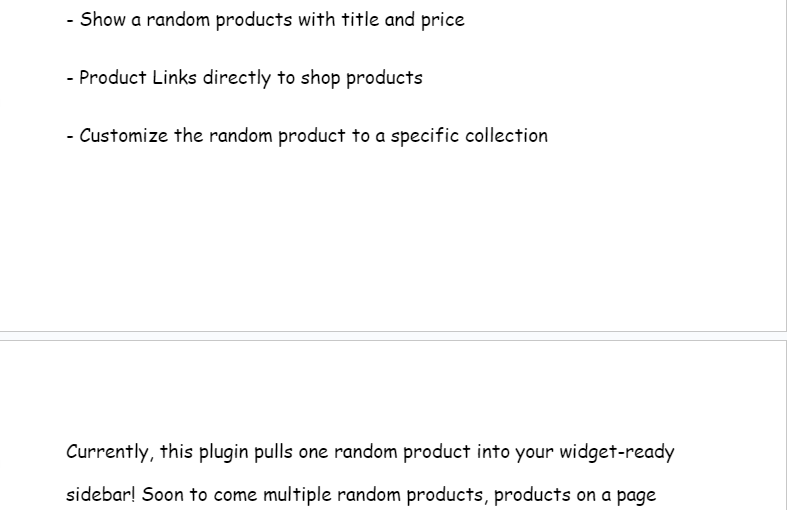Click the word 'Show' in the first bullet

[x=103, y=20]
